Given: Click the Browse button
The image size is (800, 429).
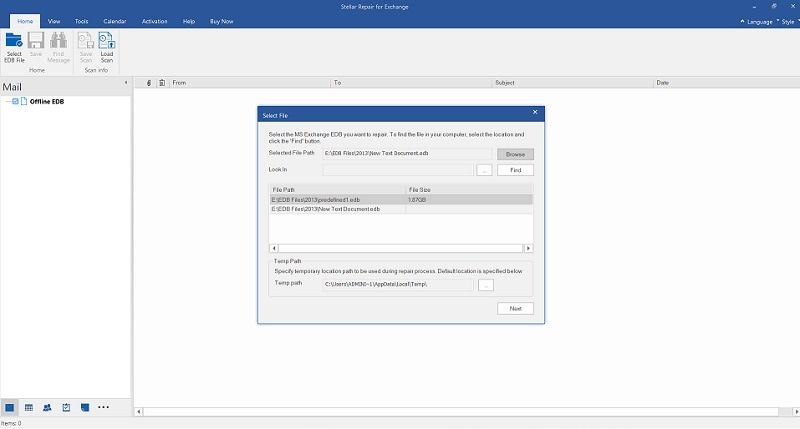Looking at the screenshot, I should click(x=515, y=154).
